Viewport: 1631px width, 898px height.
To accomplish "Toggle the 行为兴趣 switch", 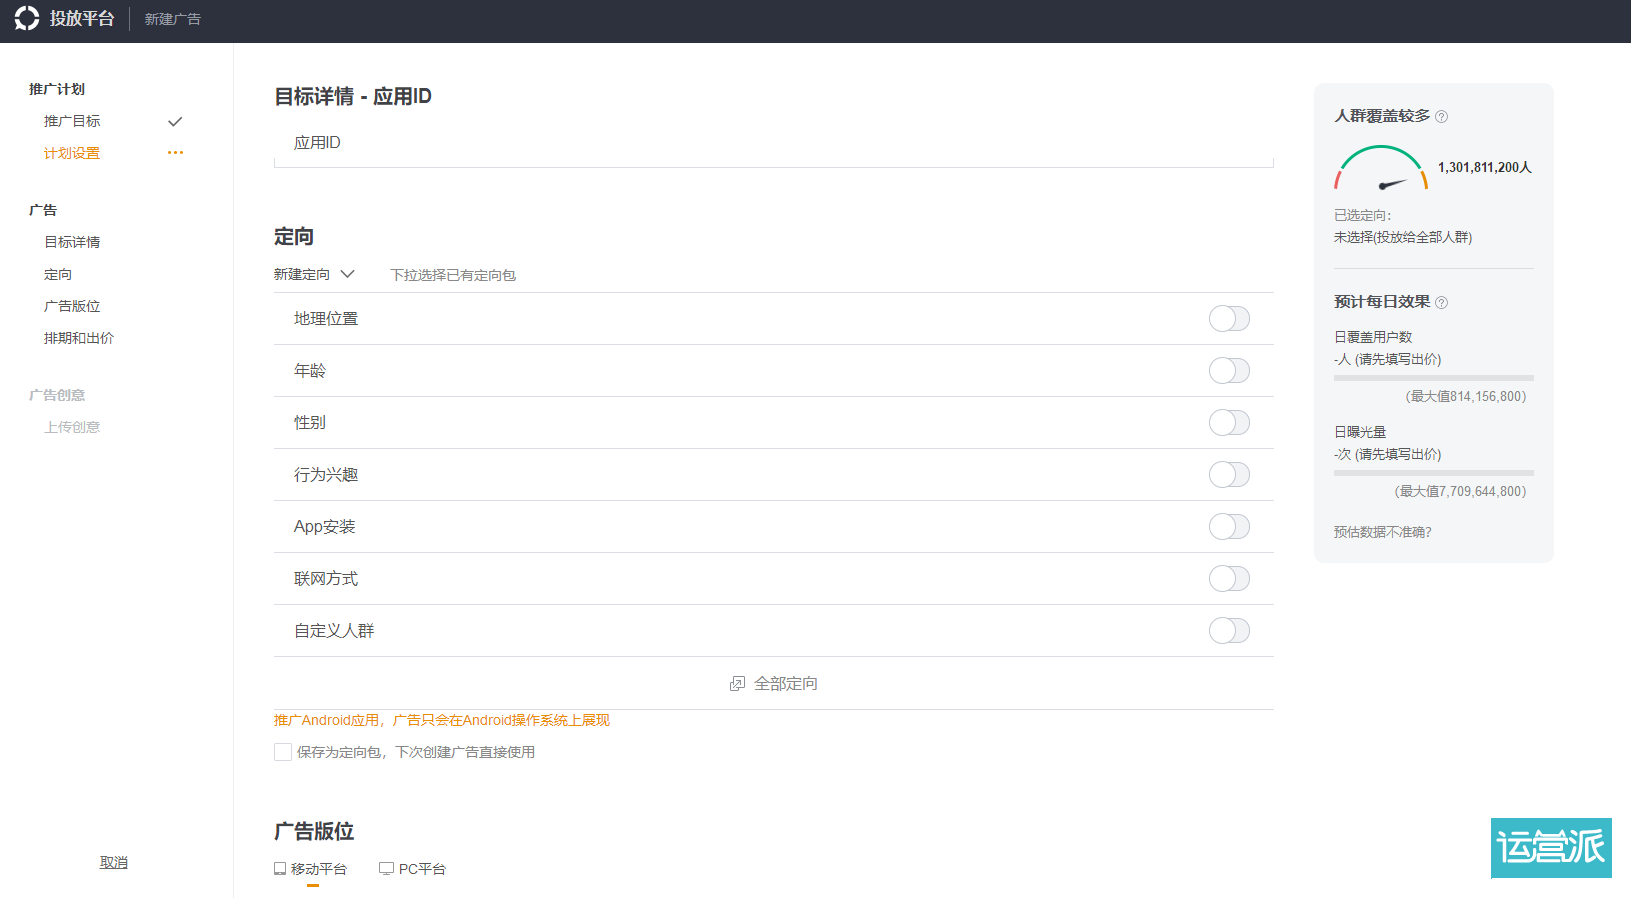I will point(1229,475).
